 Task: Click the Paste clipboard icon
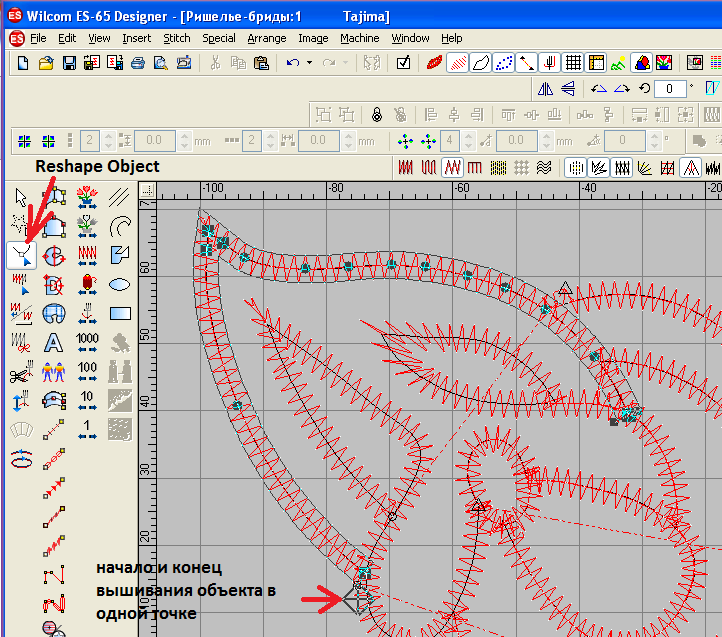tap(261, 63)
